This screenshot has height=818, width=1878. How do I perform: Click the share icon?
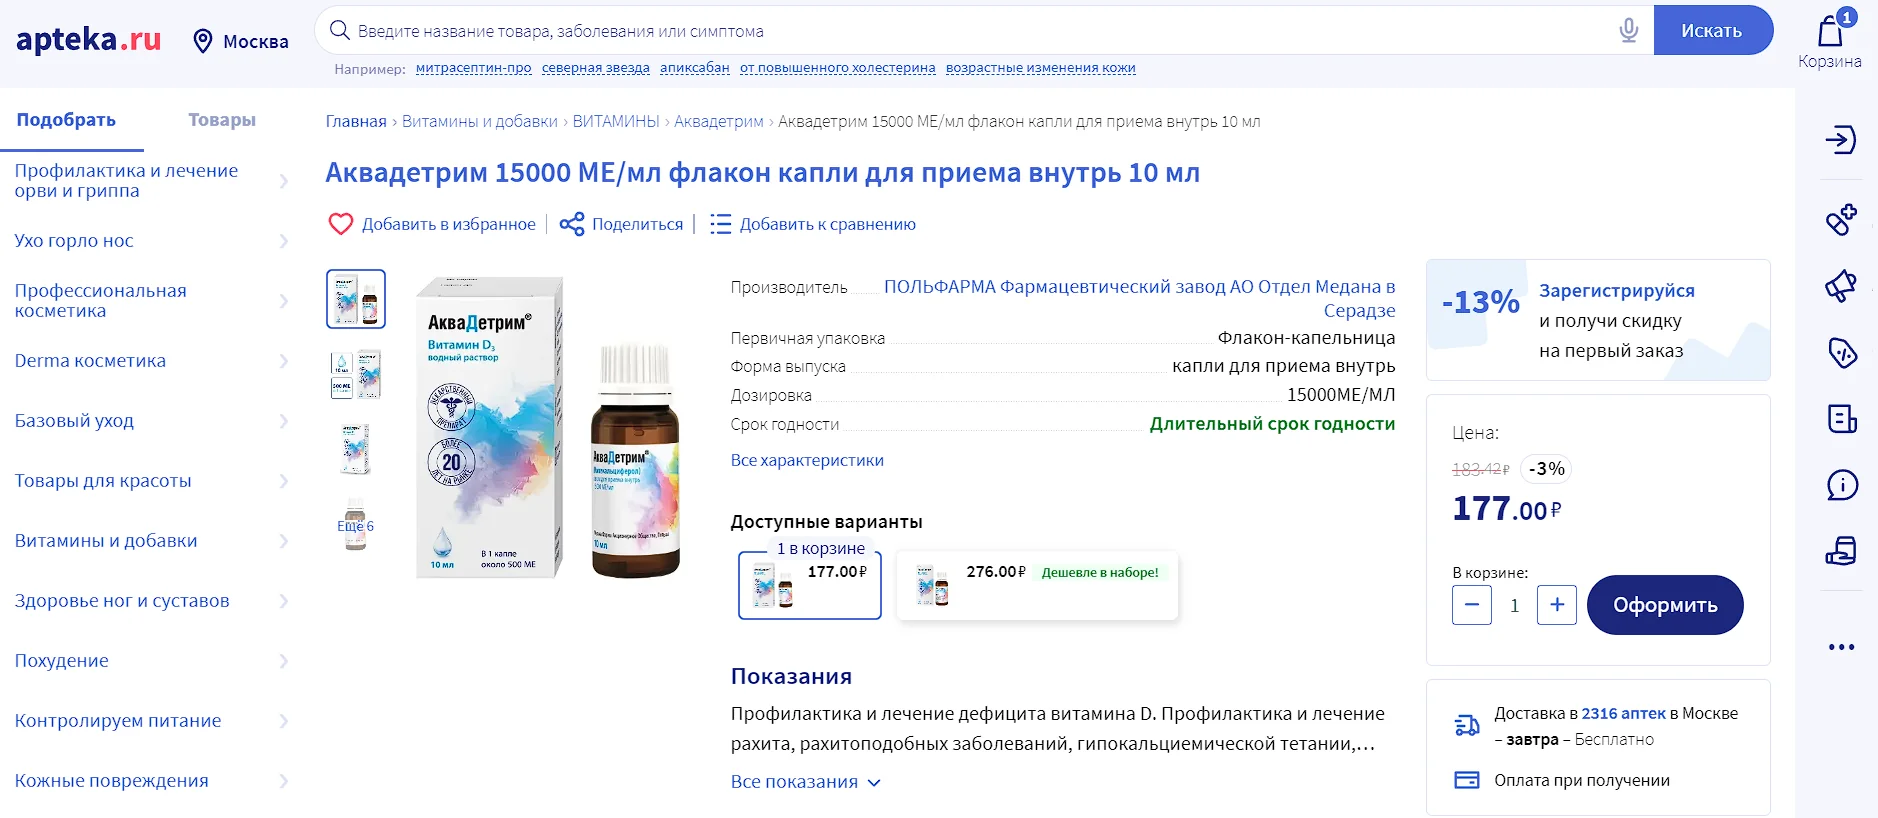[x=572, y=224]
